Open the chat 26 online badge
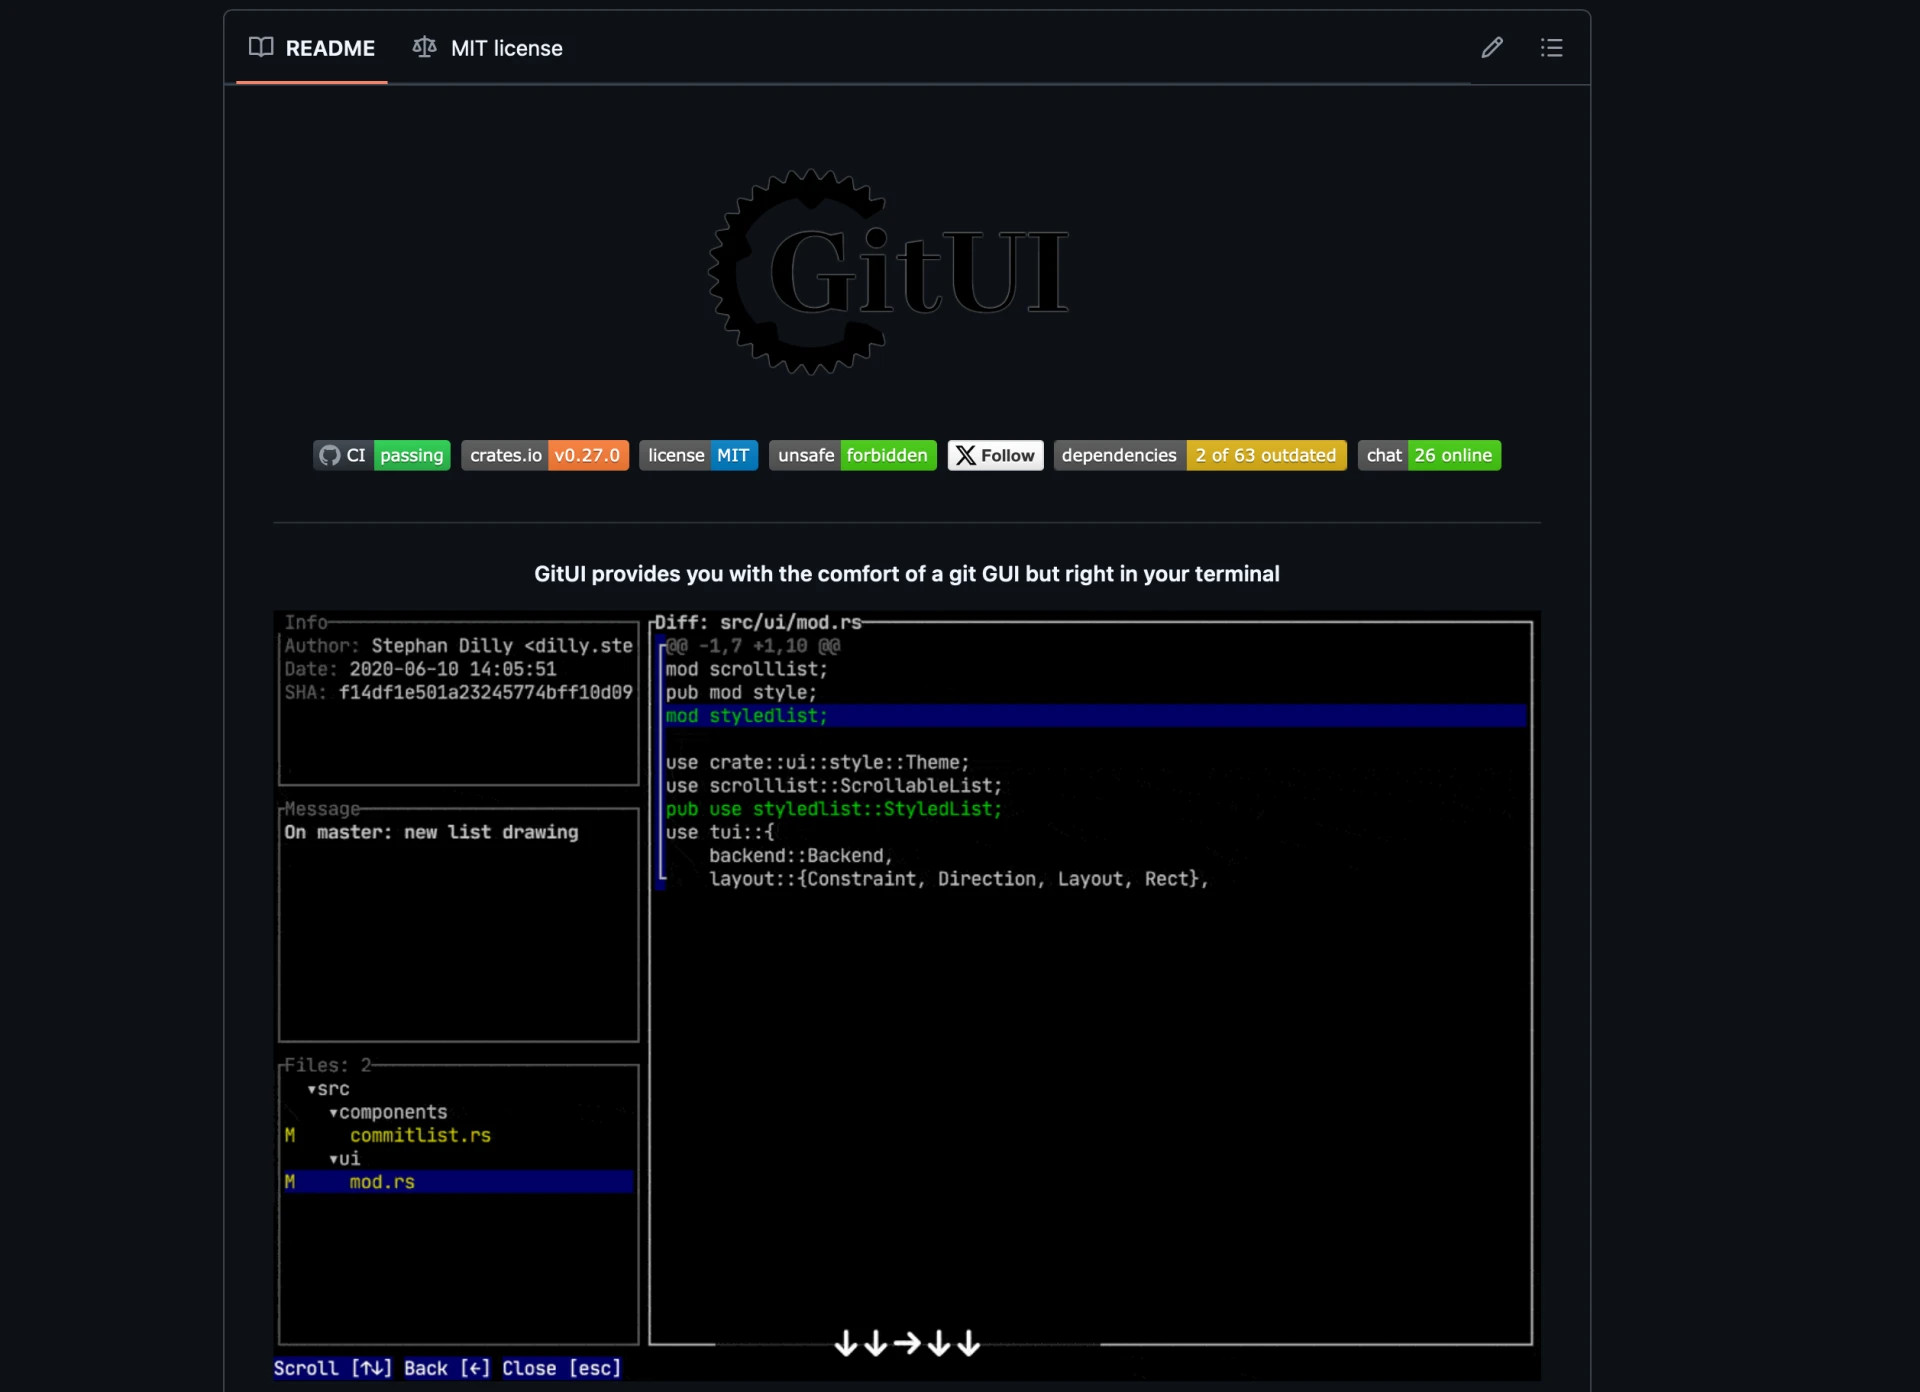The width and height of the screenshot is (1920, 1392). coord(1429,455)
